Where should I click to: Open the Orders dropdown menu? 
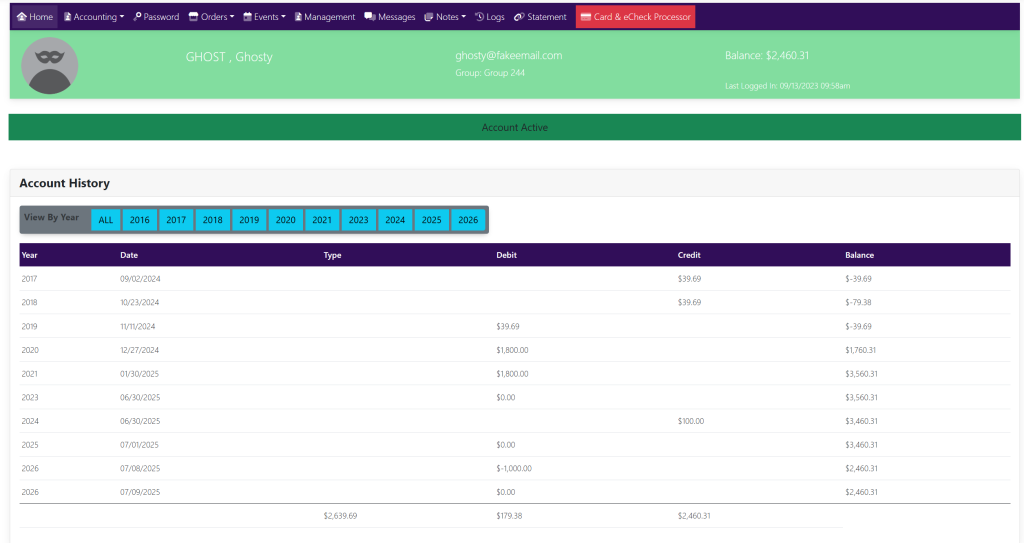(x=211, y=17)
